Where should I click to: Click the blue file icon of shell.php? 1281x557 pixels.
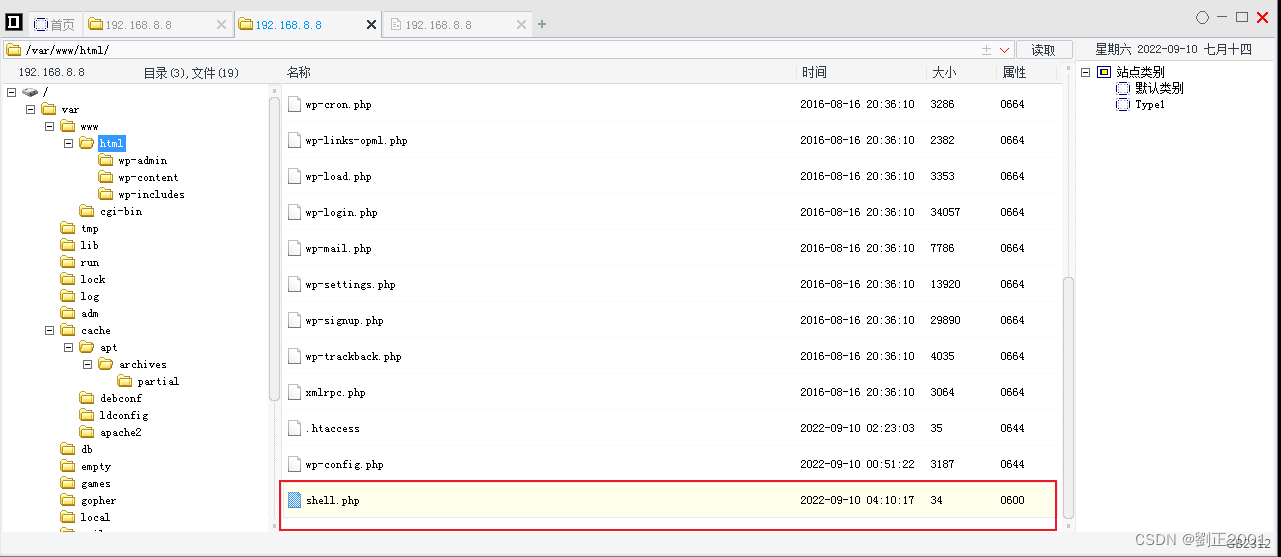click(294, 500)
